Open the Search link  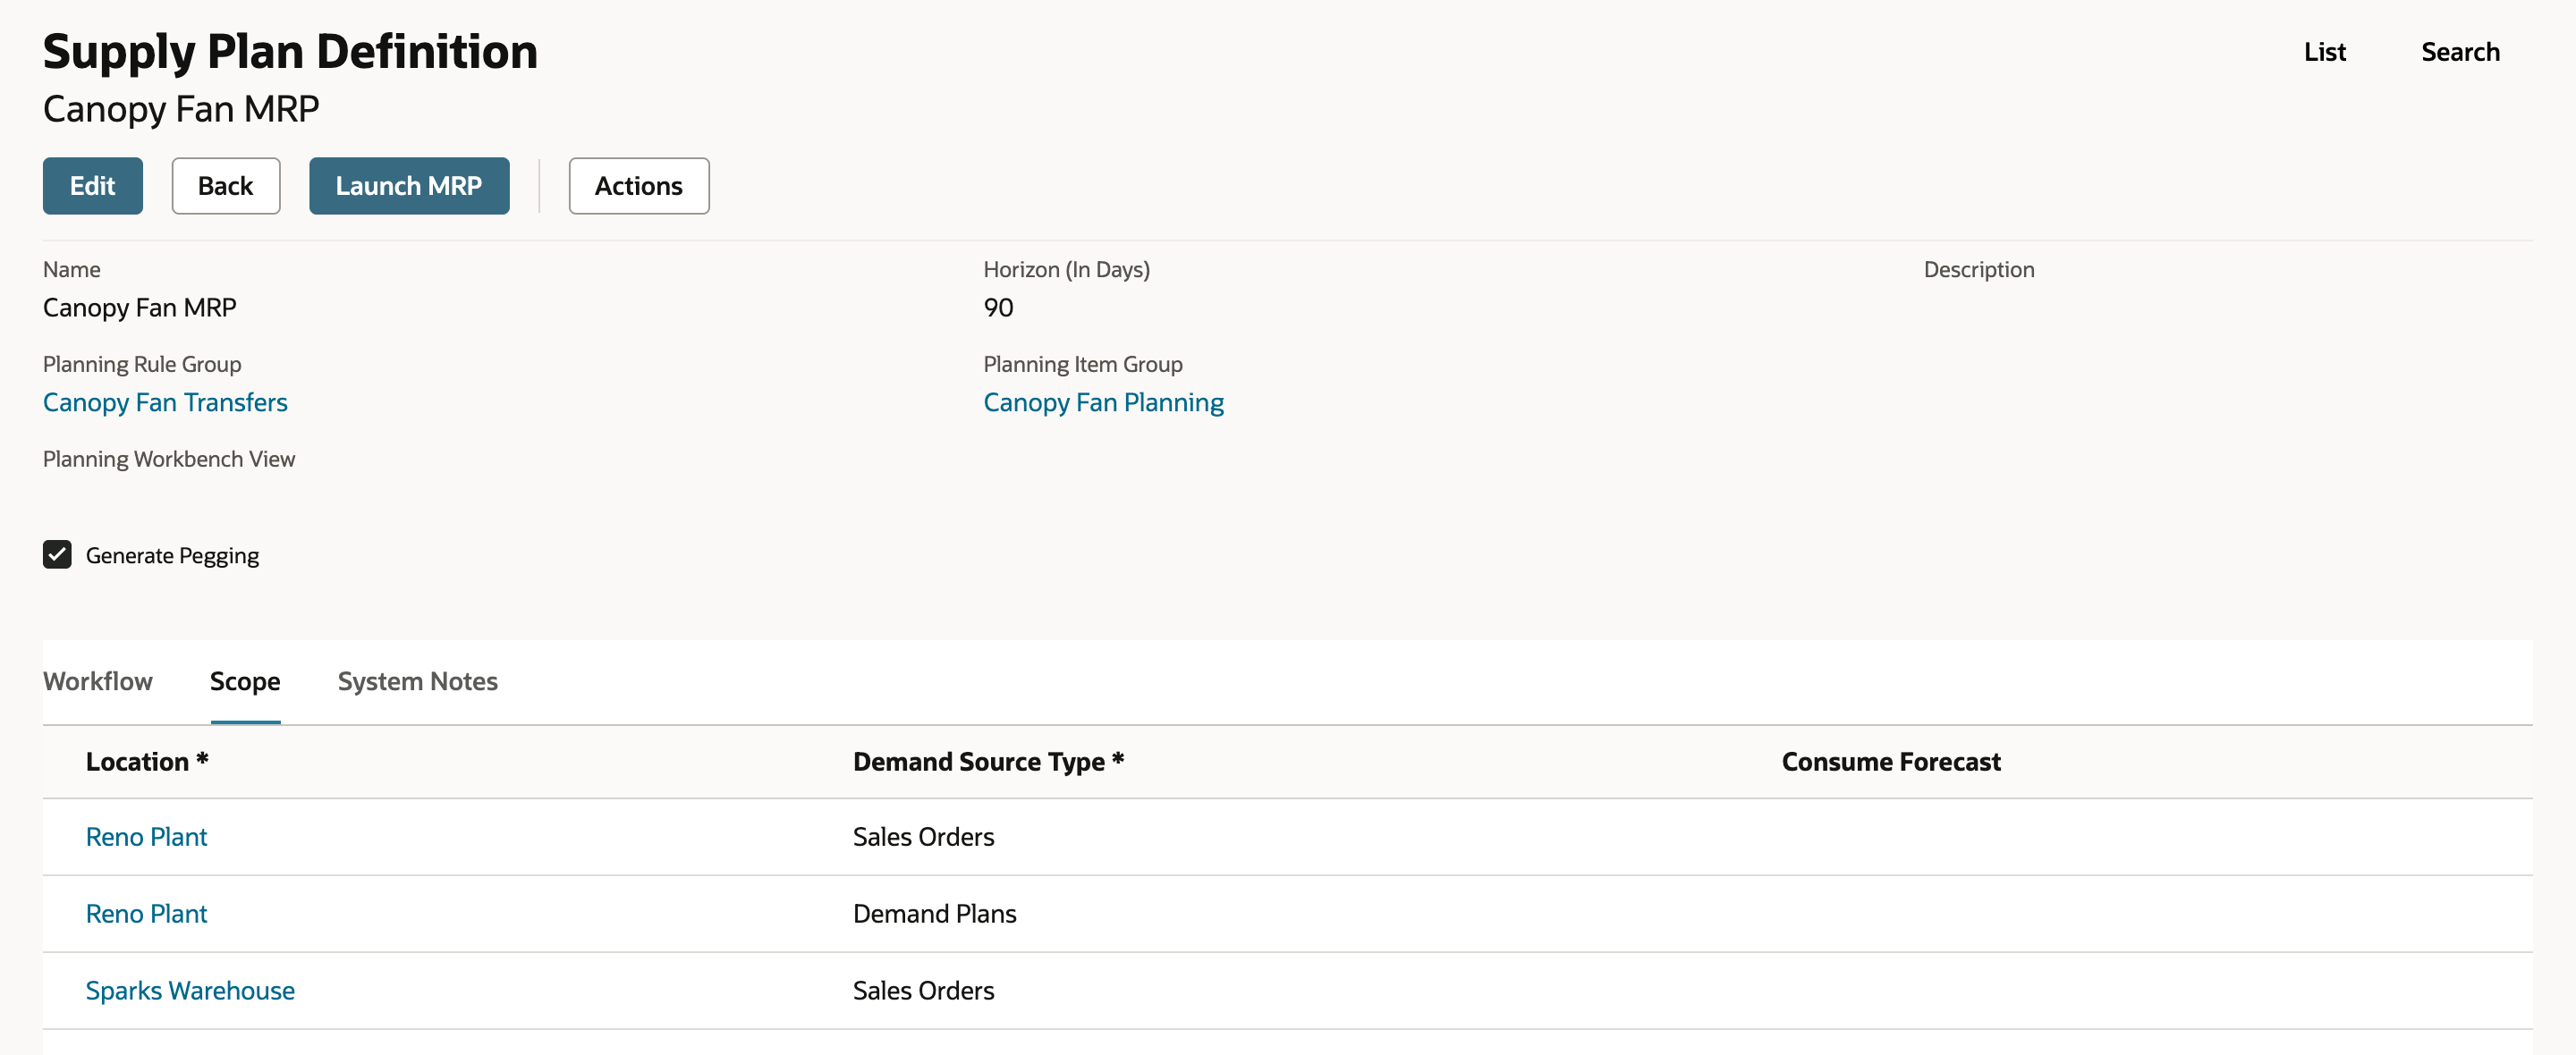pyautogui.click(x=2460, y=52)
